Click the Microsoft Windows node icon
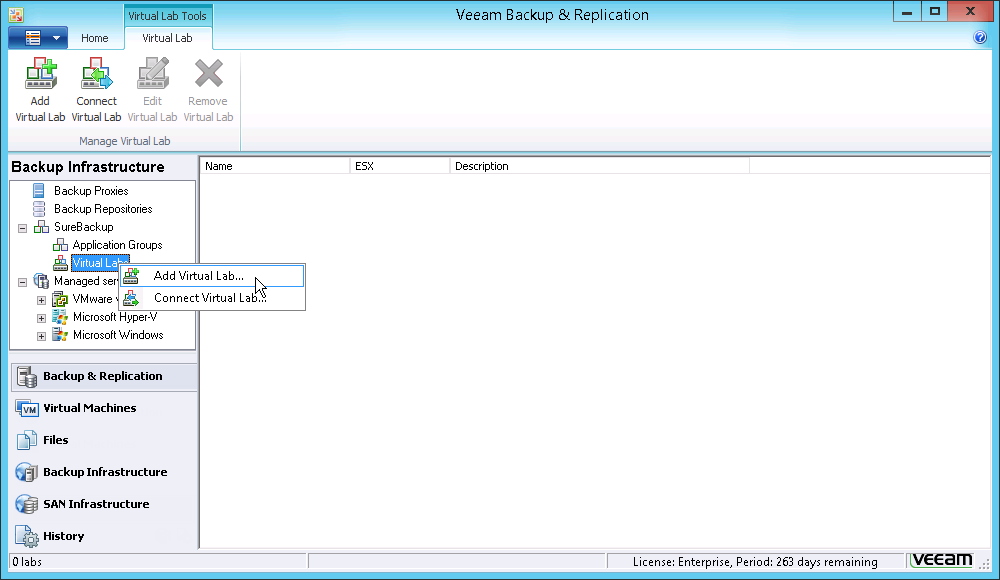Screen dimensions: 1000x580 (x=60, y=335)
